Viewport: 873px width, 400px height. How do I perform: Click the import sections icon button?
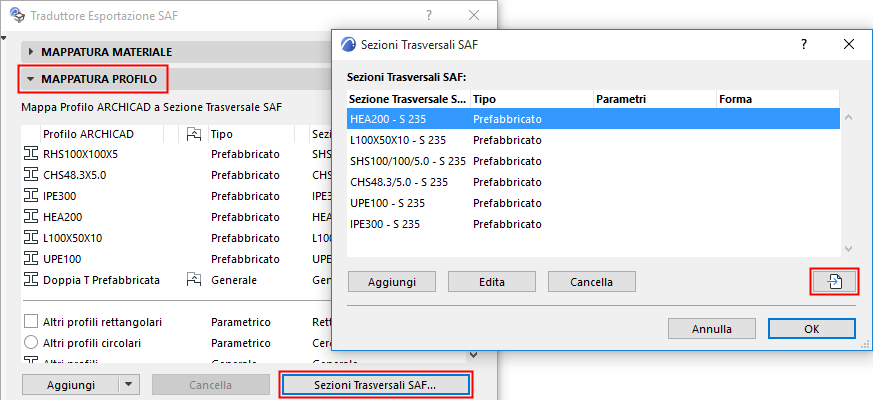(x=833, y=282)
